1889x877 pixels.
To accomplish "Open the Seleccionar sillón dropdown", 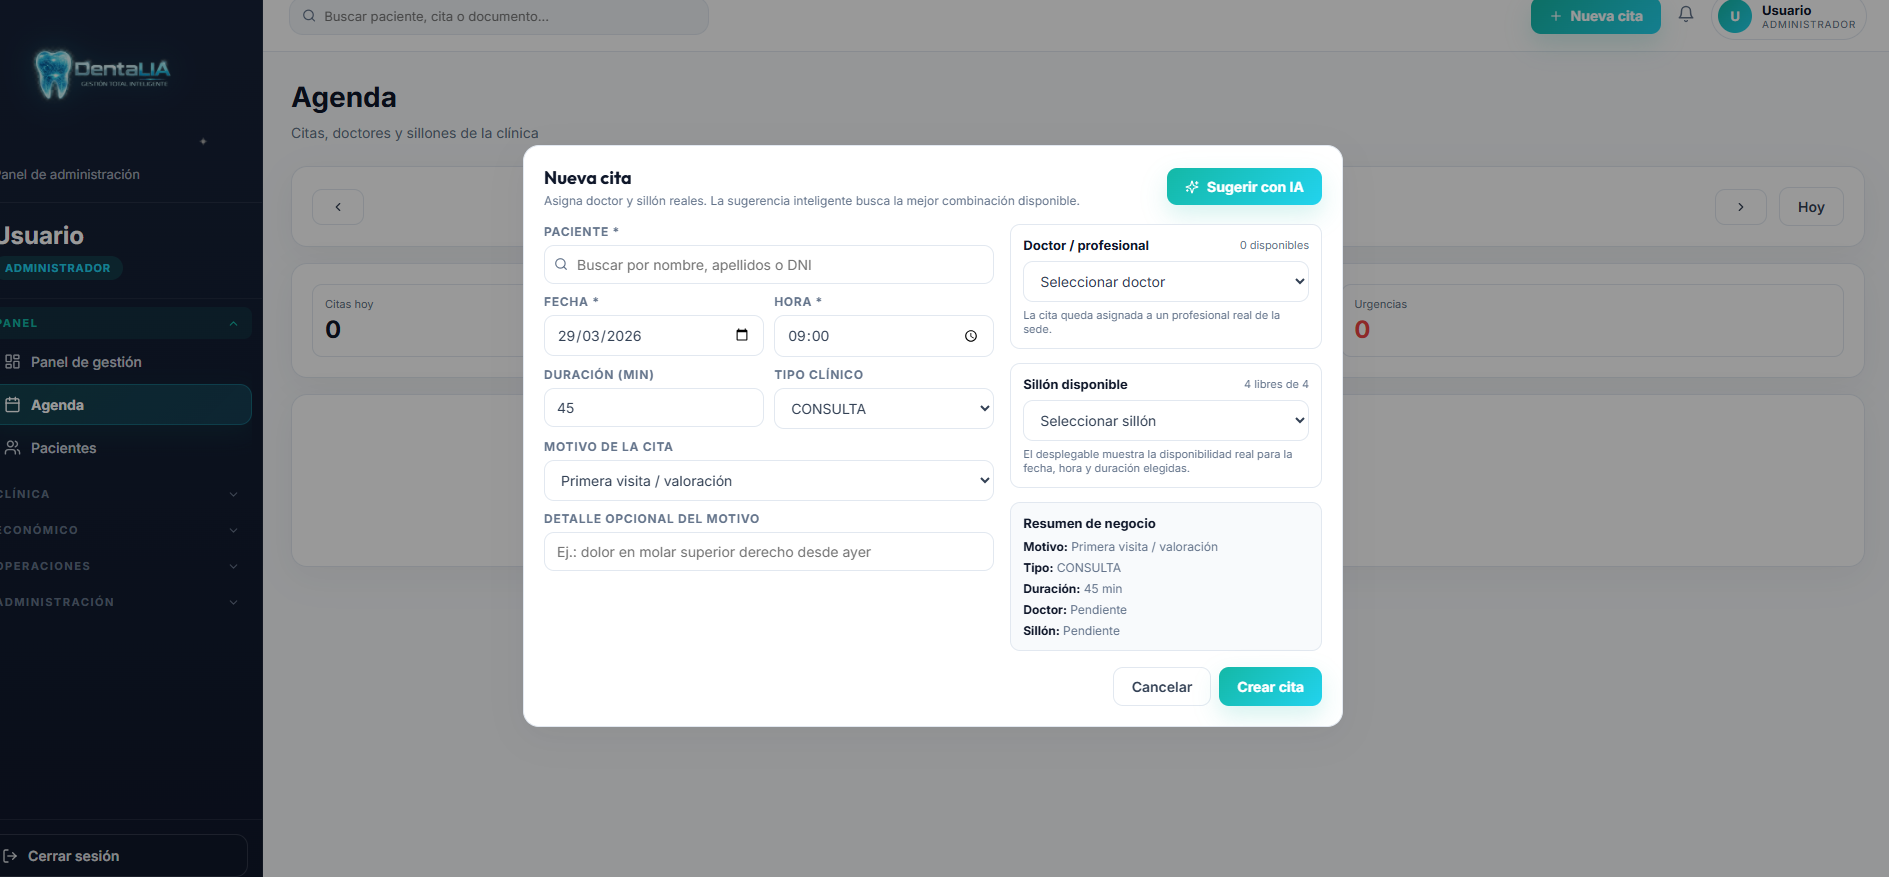I will (1165, 421).
